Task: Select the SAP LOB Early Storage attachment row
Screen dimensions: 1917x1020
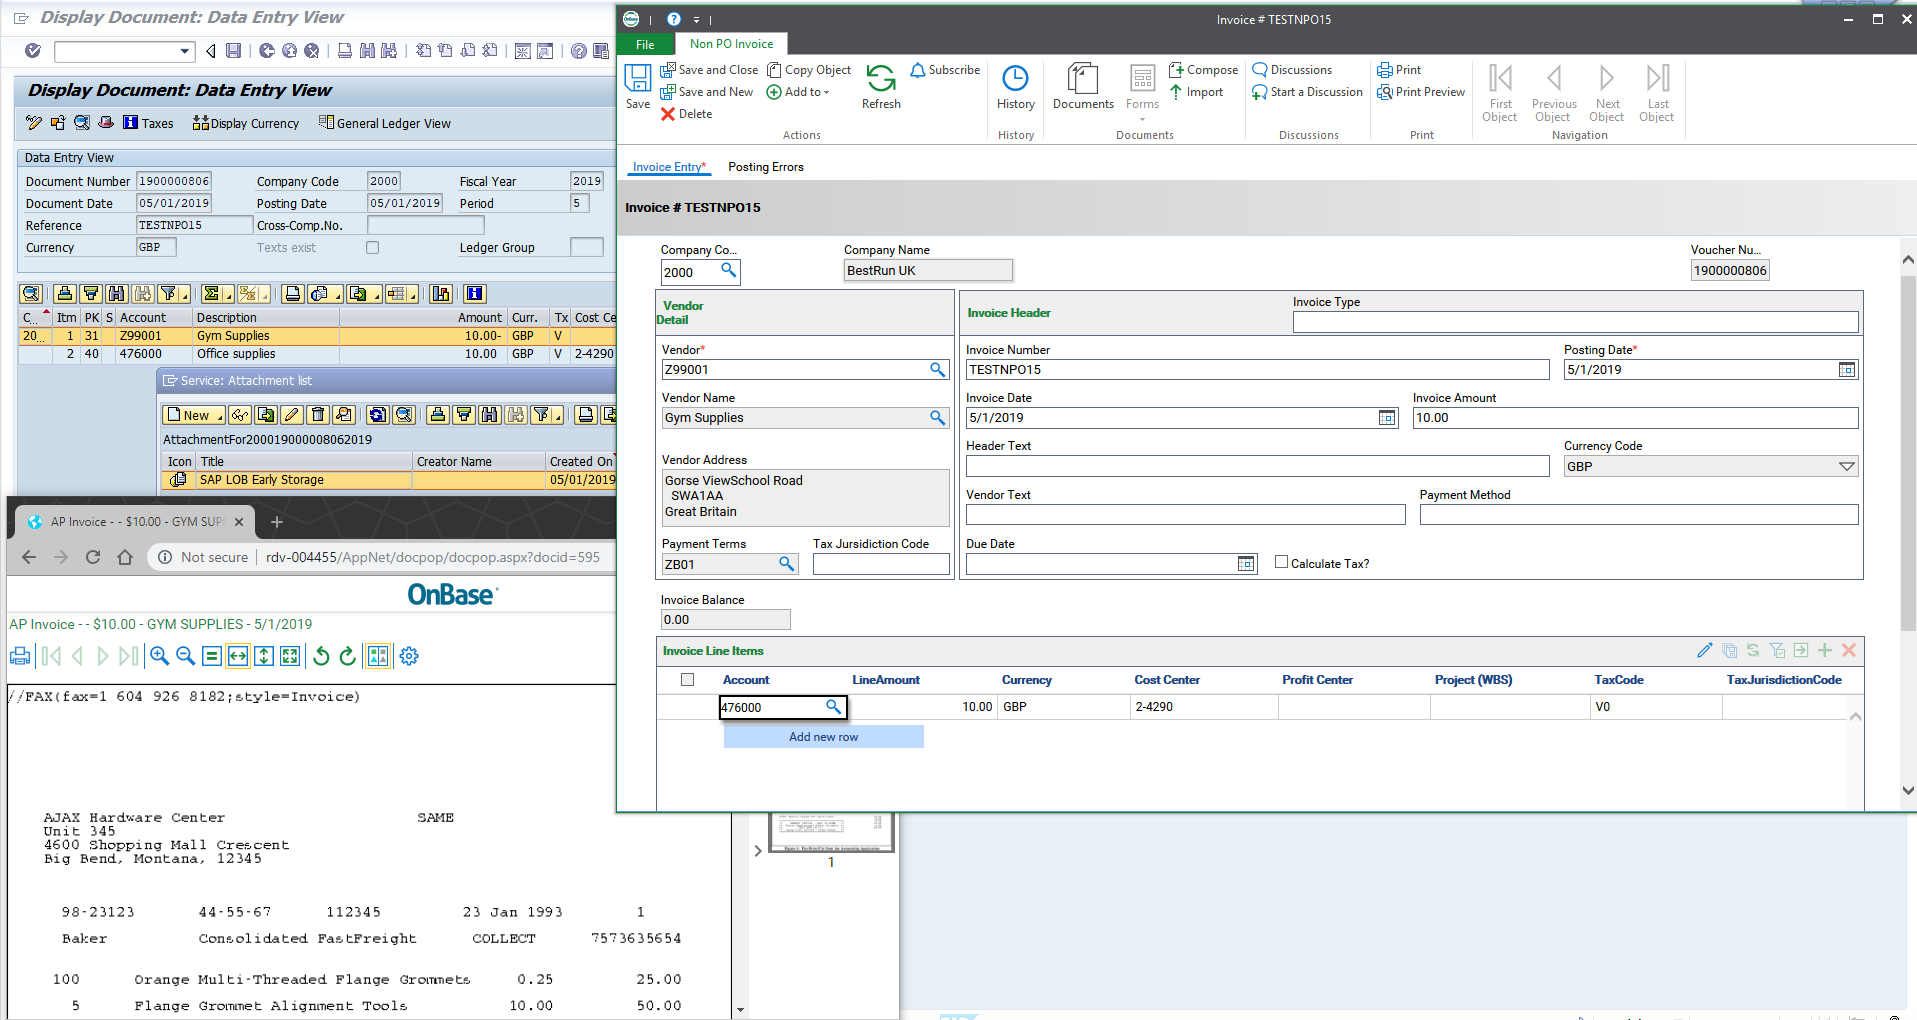Action: [x=389, y=480]
